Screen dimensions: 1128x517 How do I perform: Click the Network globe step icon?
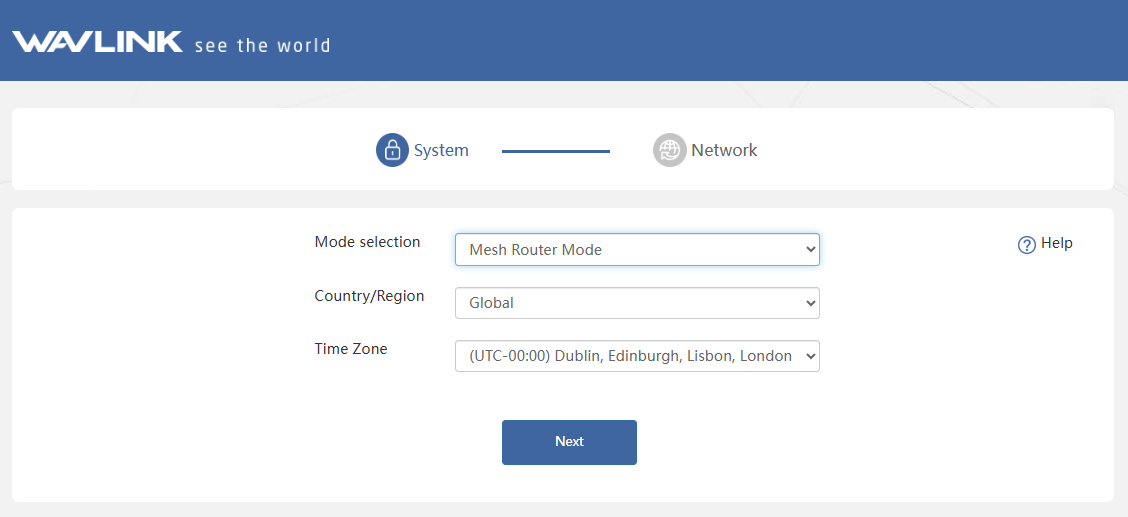tap(670, 150)
